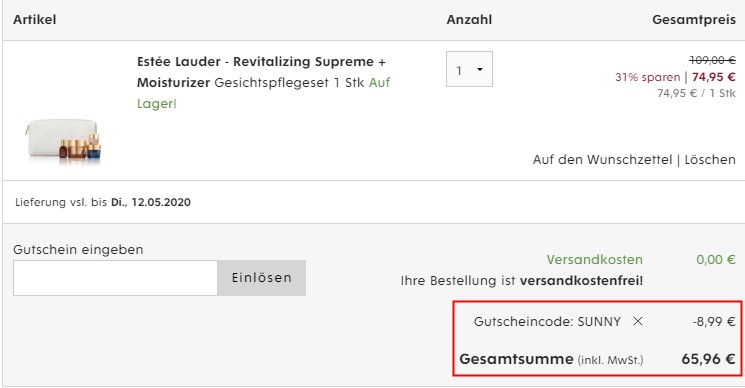Click Auf den Wunschzettel link

tap(602, 160)
